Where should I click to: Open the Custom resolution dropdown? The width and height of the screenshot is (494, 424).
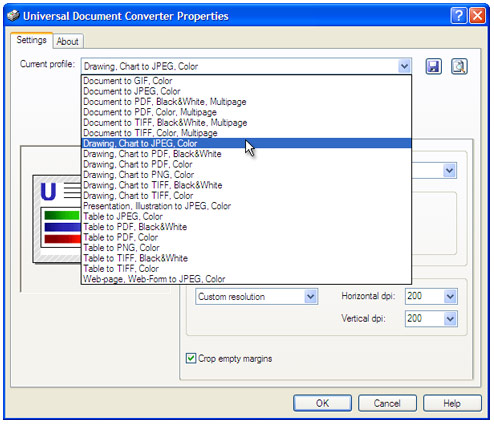click(x=311, y=296)
